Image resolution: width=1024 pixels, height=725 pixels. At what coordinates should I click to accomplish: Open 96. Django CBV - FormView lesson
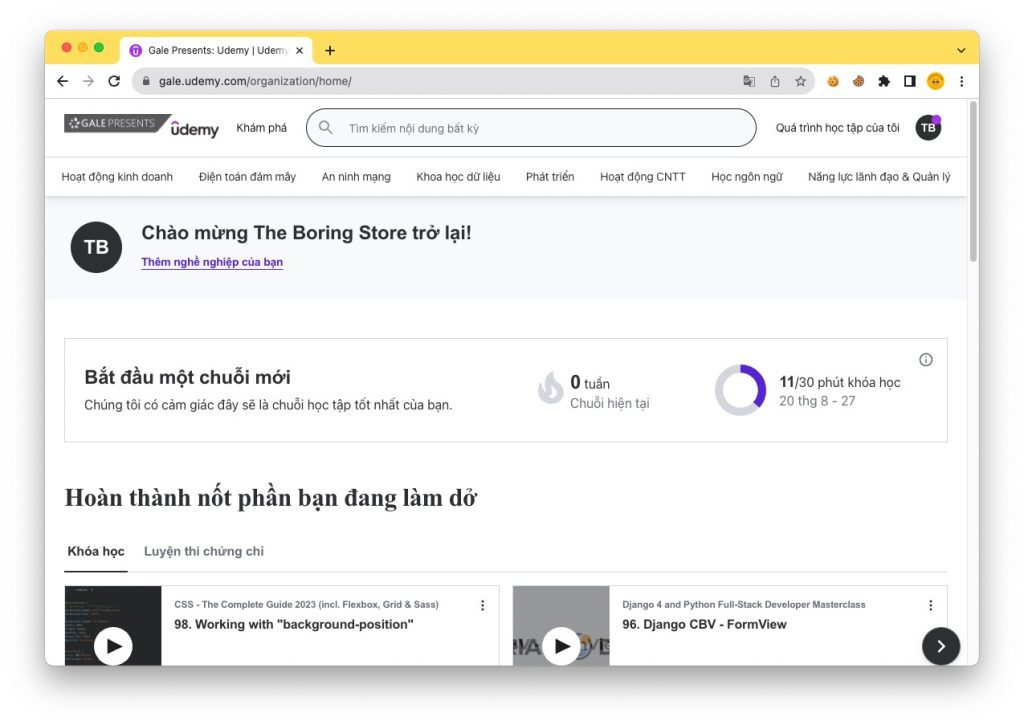tap(704, 624)
